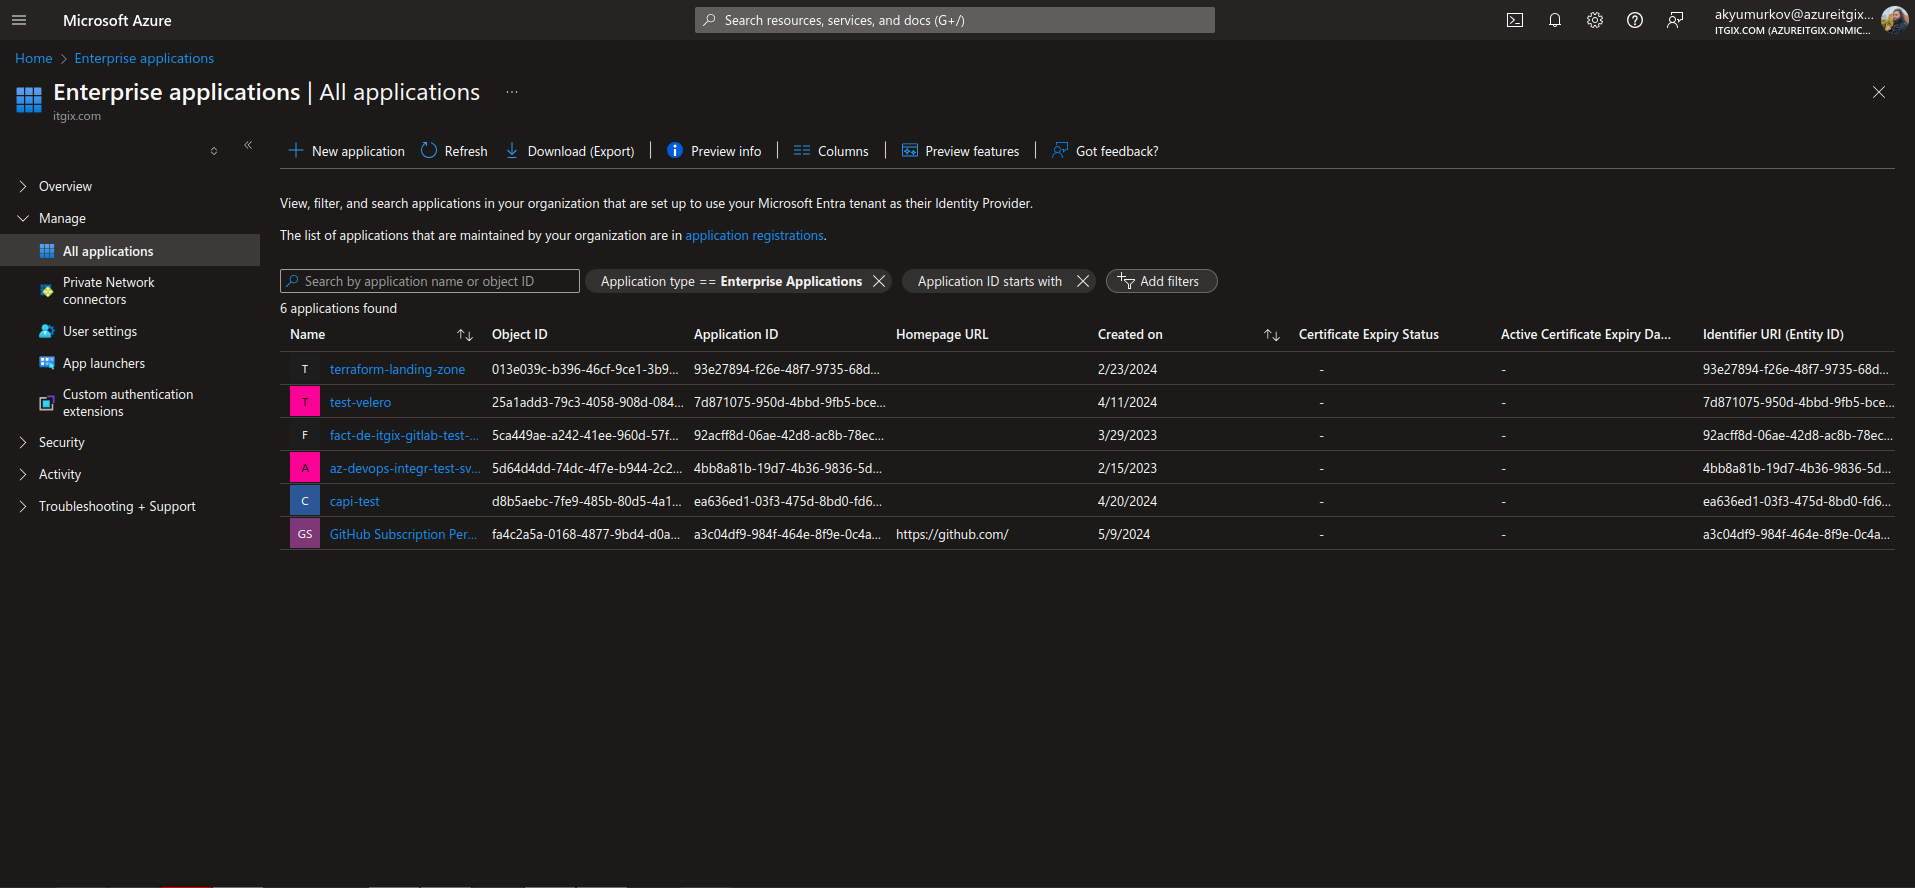Click the purple GS icon for GitHub Subscription
1915x888 pixels.
click(305, 534)
